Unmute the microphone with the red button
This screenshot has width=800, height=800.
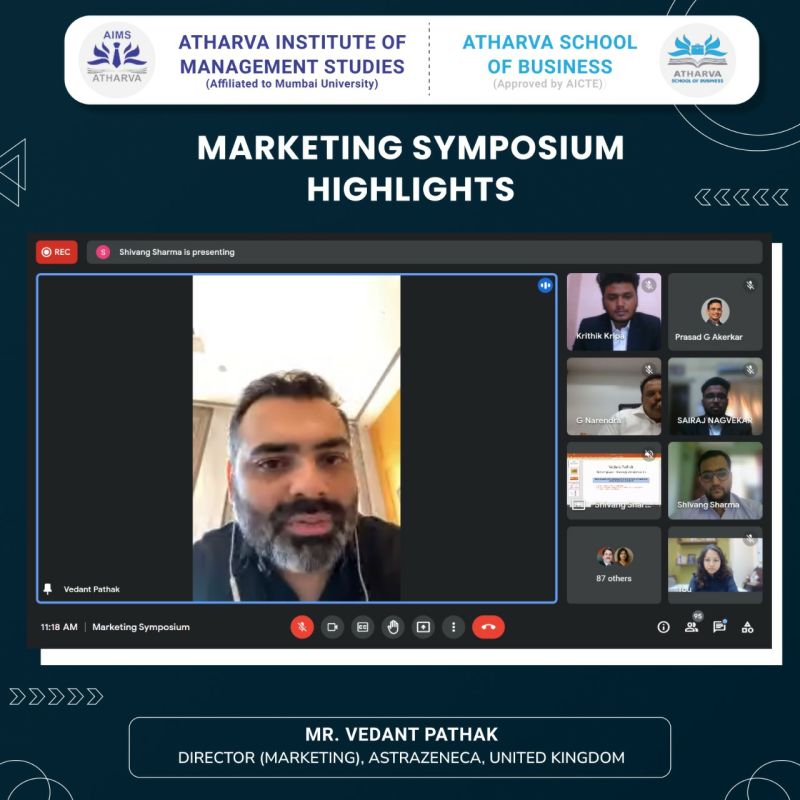[x=302, y=627]
